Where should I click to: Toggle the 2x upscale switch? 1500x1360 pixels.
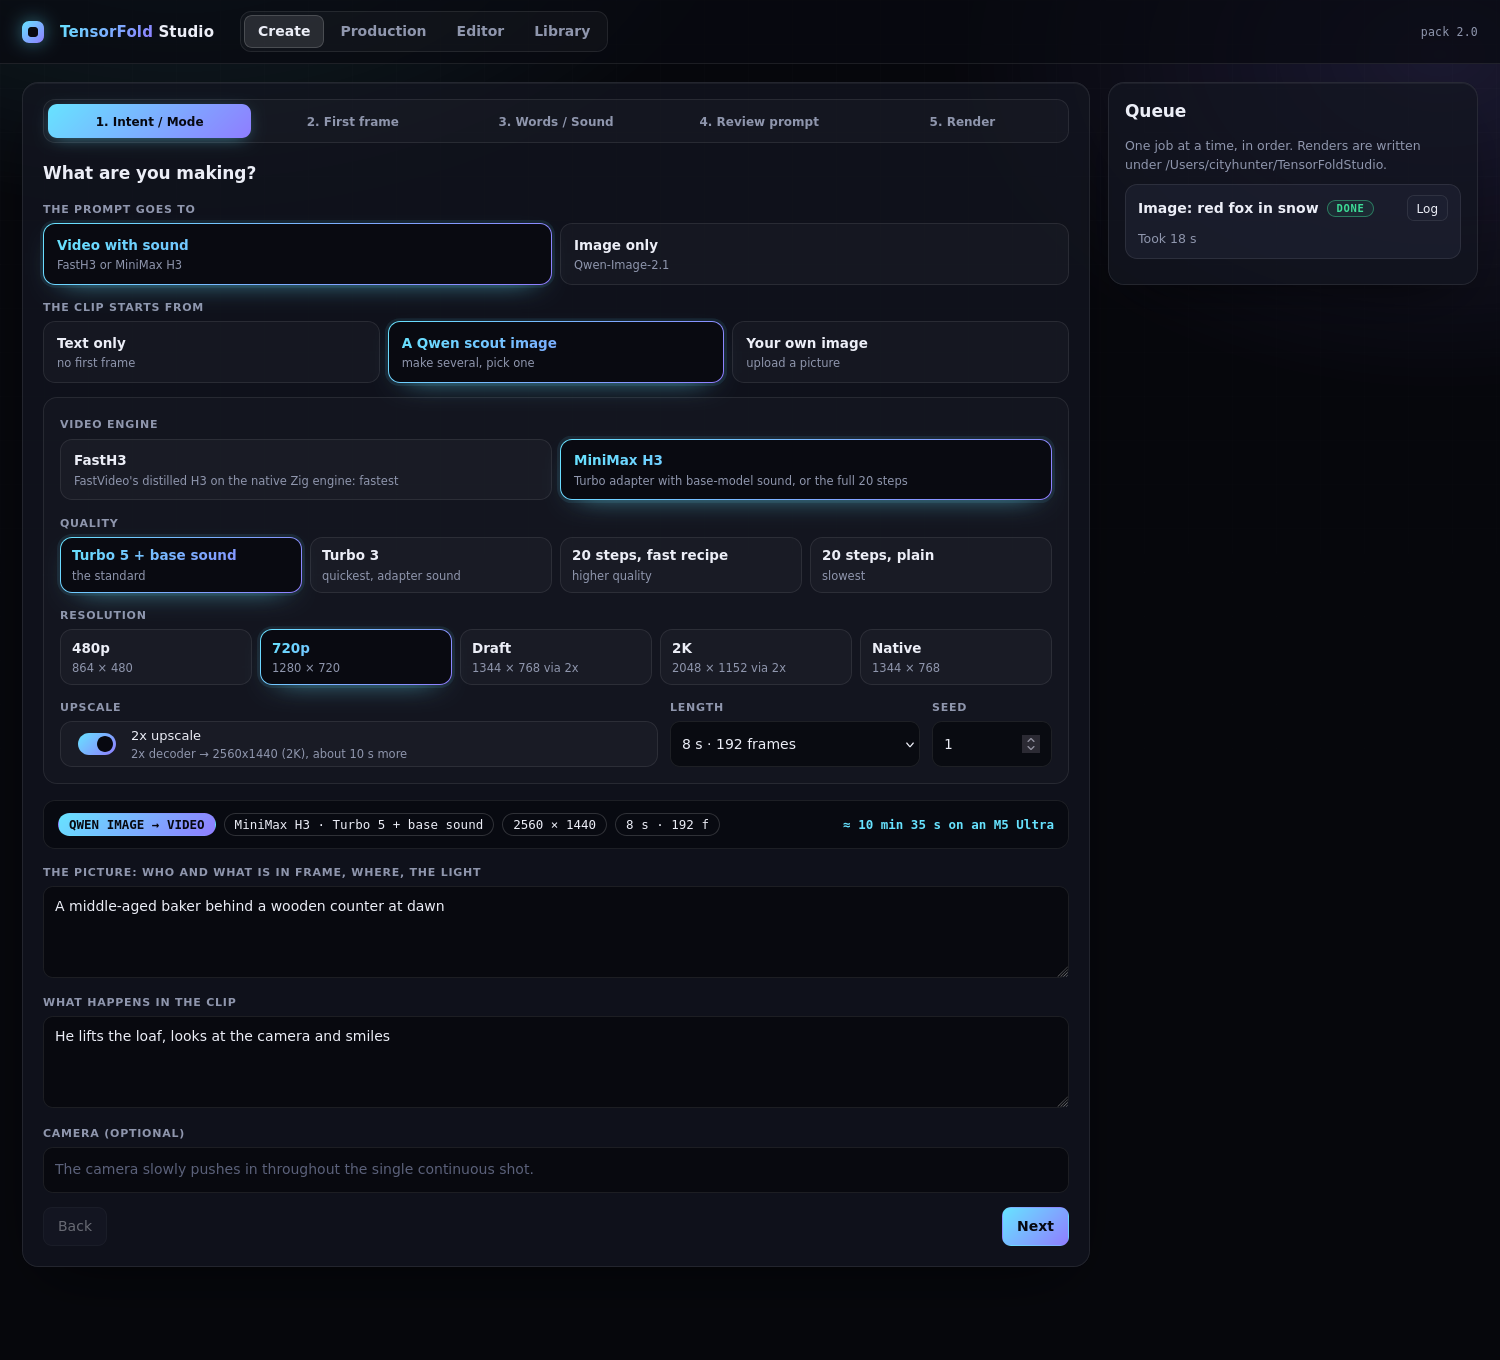click(x=97, y=744)
